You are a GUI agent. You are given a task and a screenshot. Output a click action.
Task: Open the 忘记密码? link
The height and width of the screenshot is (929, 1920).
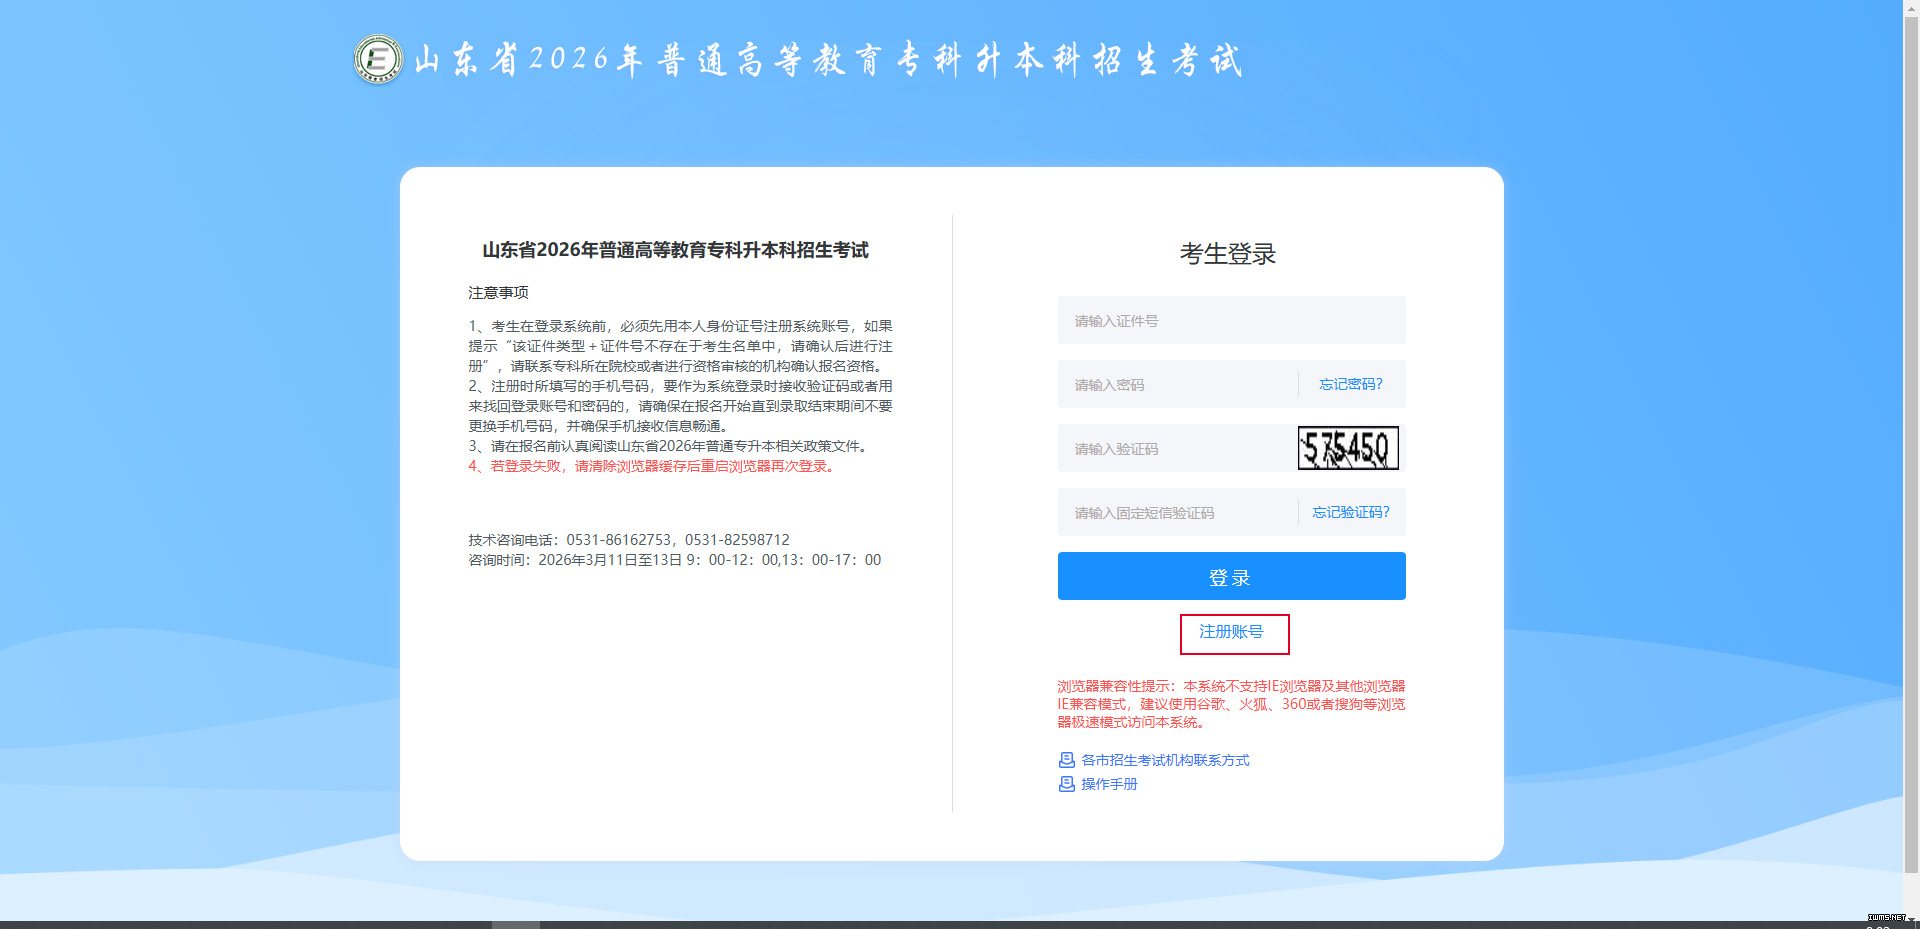click(x=1350, y=384)
